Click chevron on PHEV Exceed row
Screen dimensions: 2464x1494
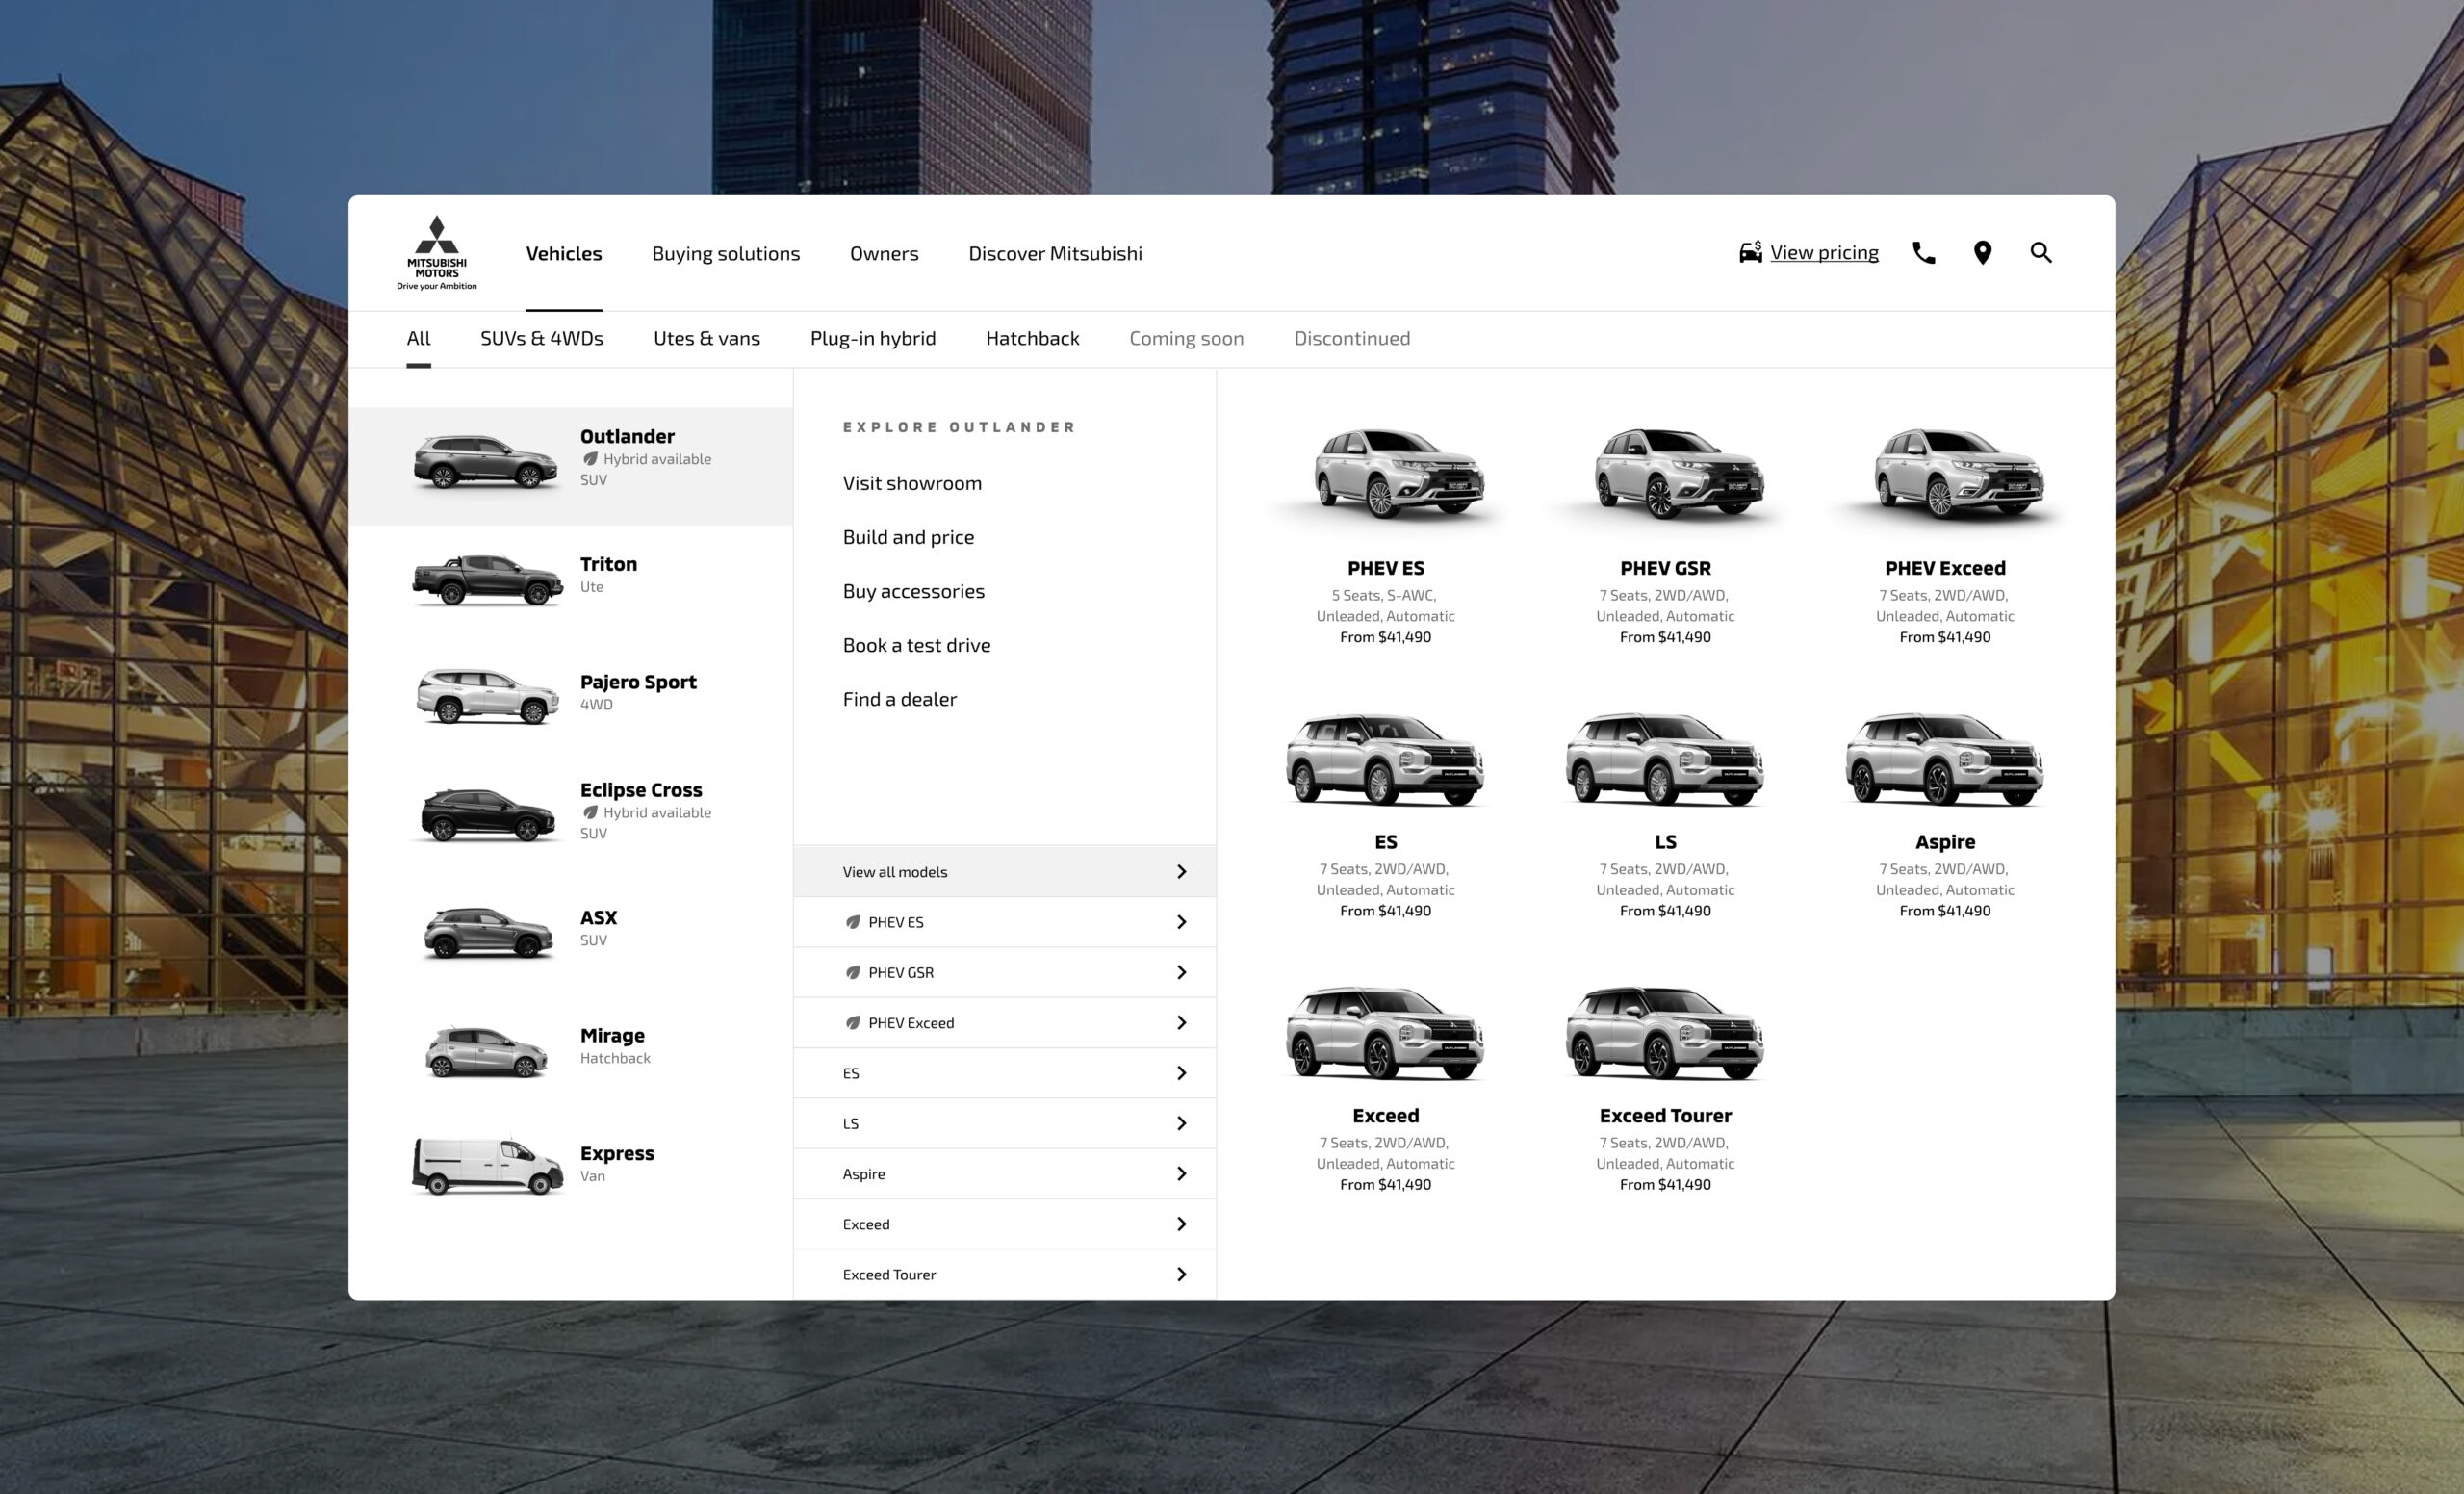pos(1181,1023)
